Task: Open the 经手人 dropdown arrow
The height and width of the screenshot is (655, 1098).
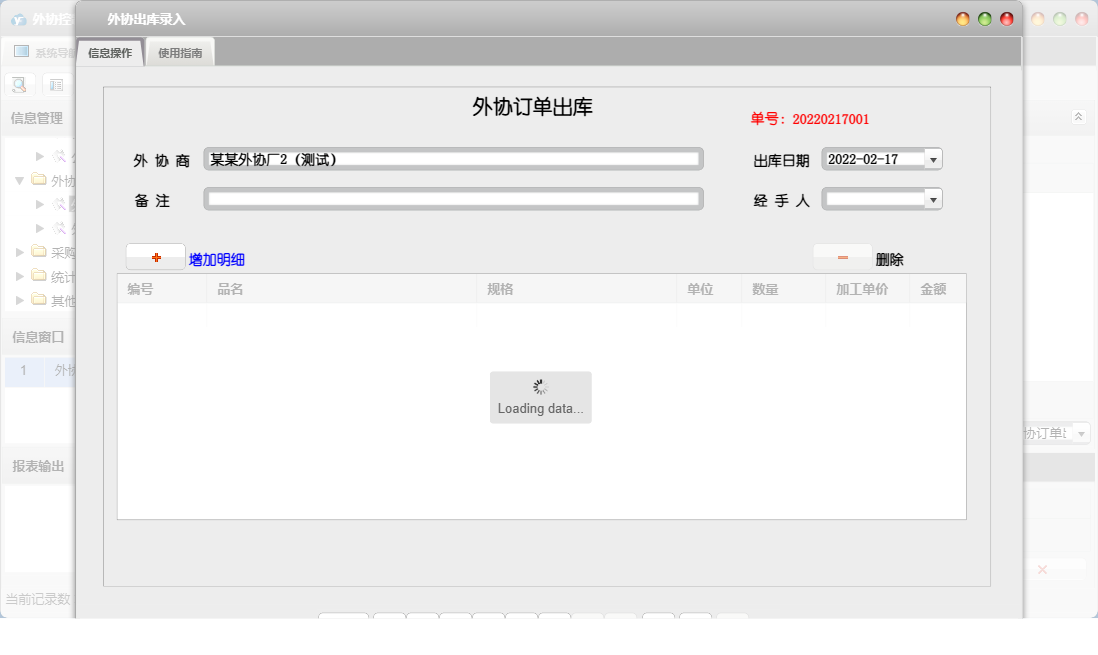Action: coord(933,200)
